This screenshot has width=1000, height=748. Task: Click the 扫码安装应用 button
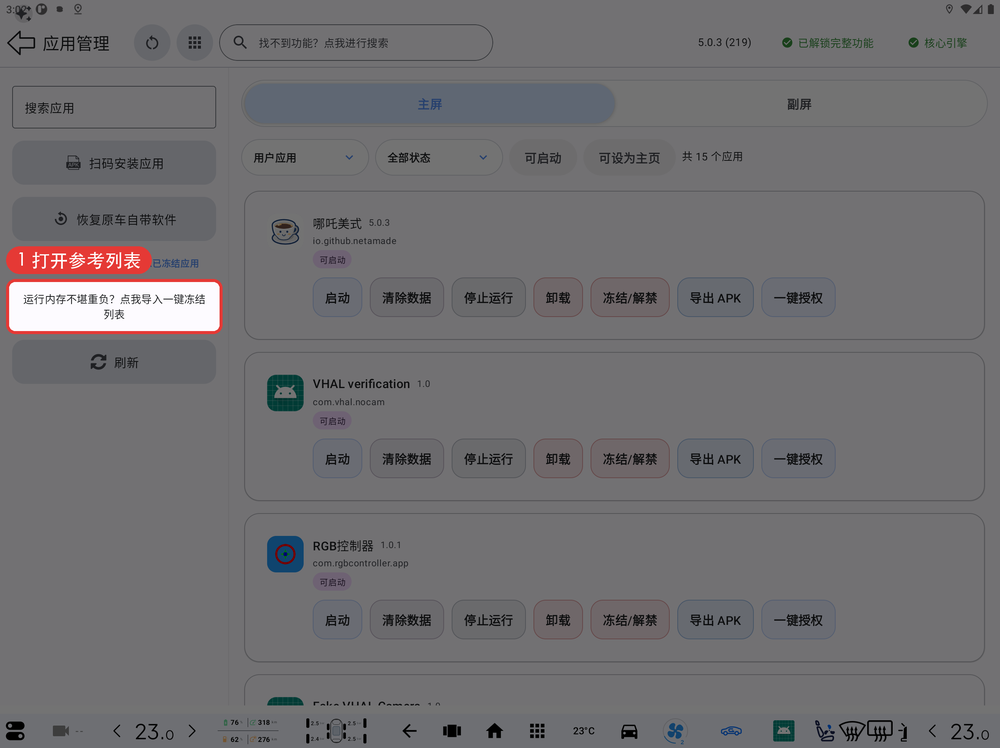click(x=114, y=163)
